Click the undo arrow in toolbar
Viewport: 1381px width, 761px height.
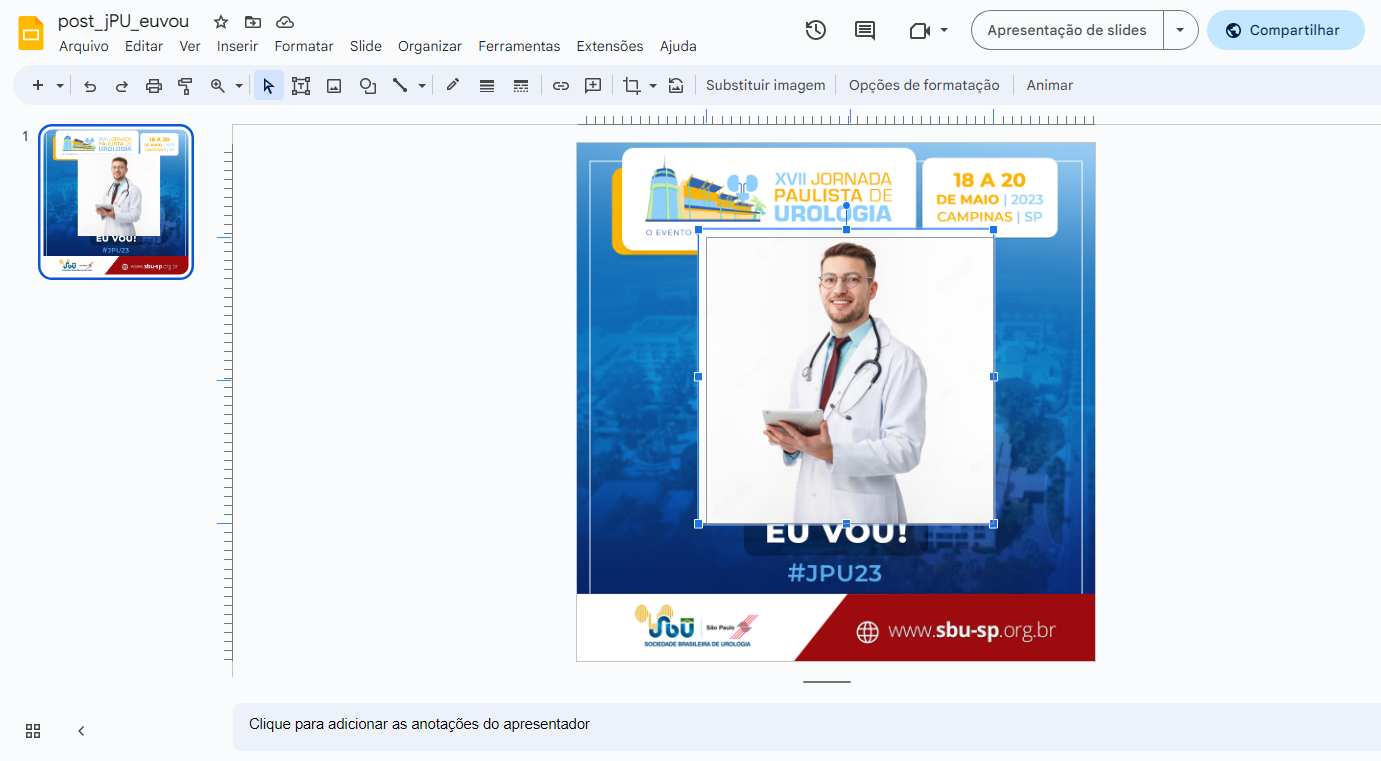tap(90, 86)
